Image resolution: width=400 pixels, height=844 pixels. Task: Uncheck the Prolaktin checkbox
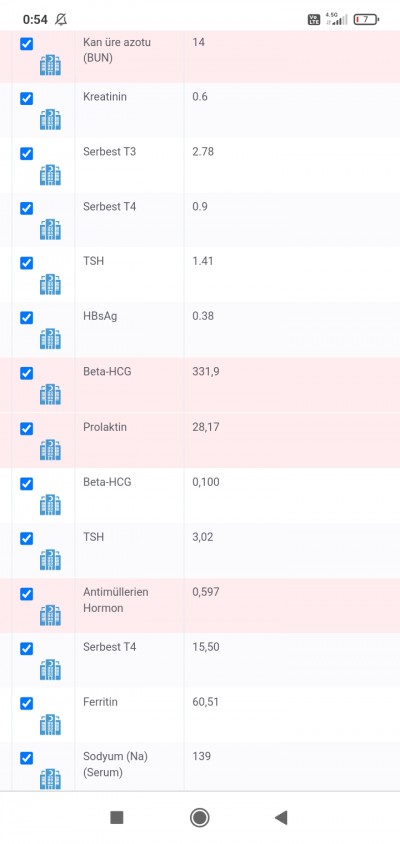tap(26, 428)
